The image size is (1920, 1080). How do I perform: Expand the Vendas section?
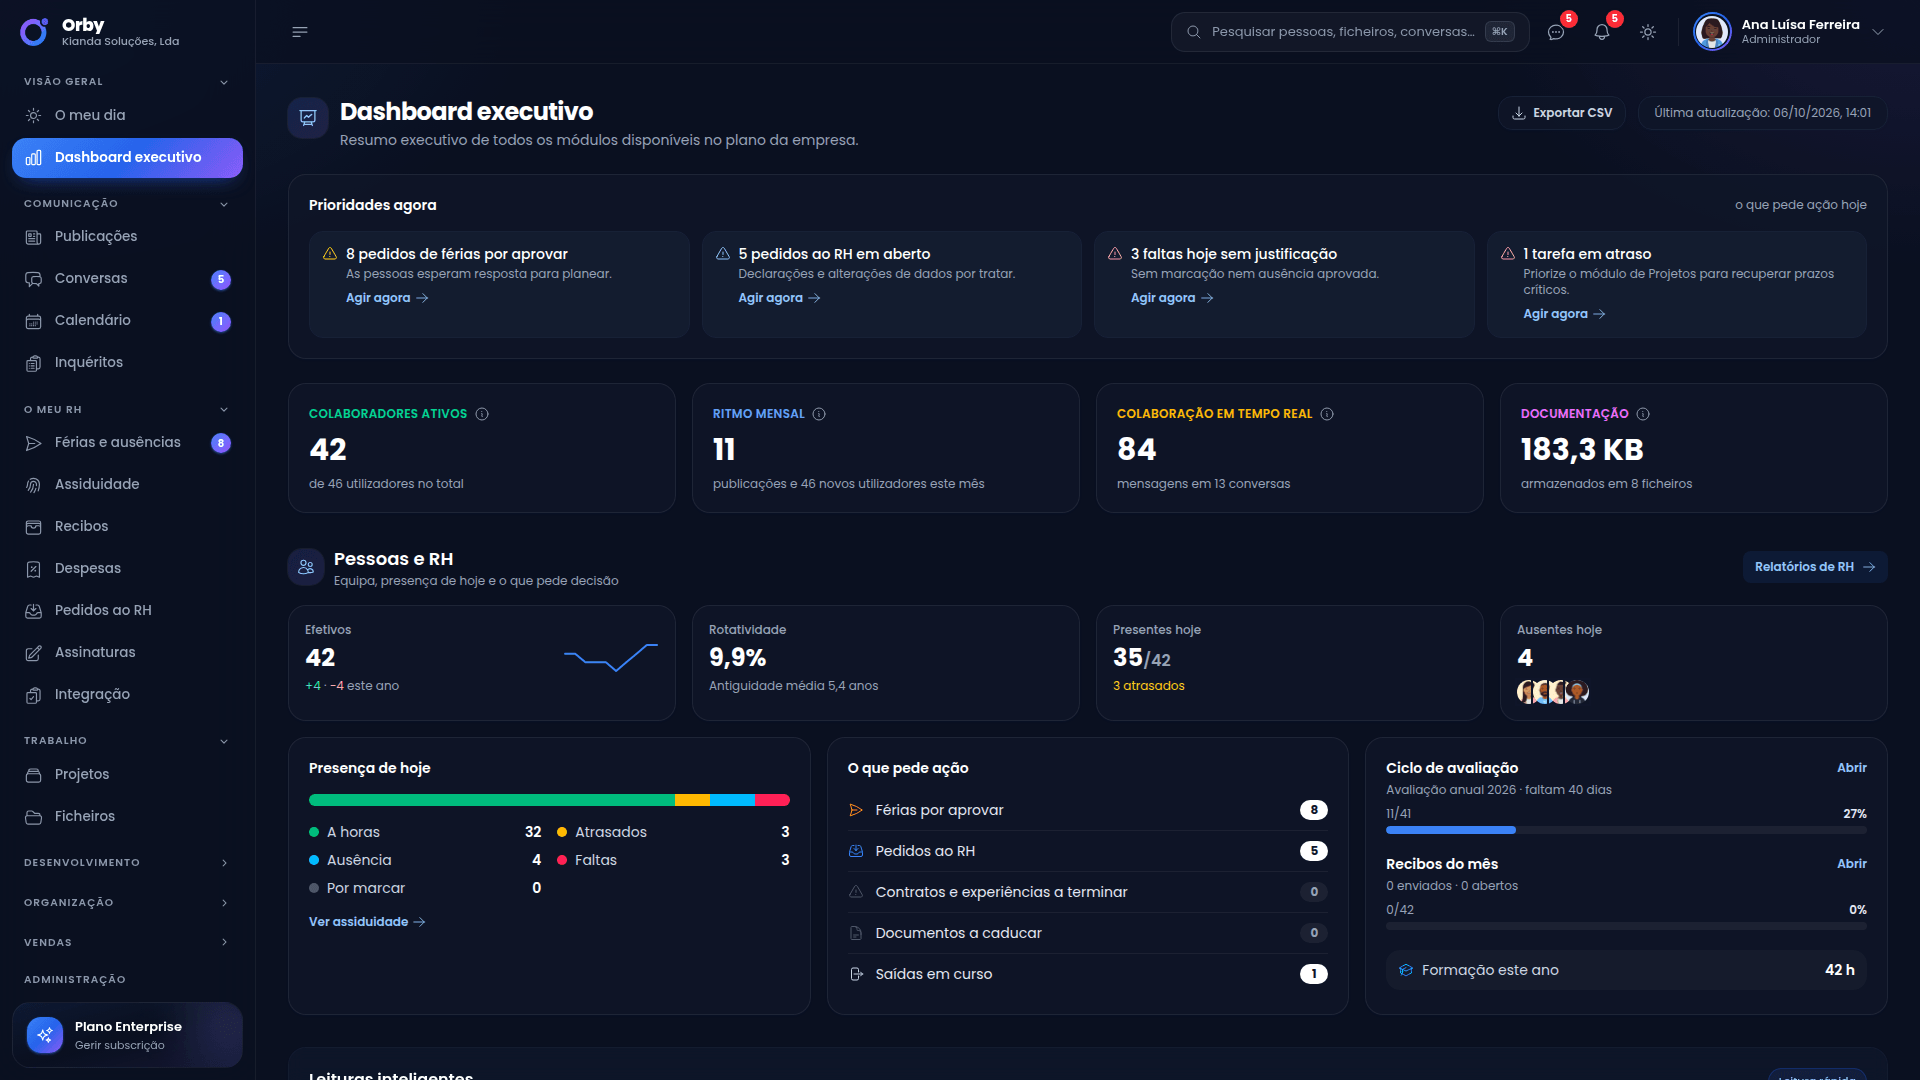(224, 943)
